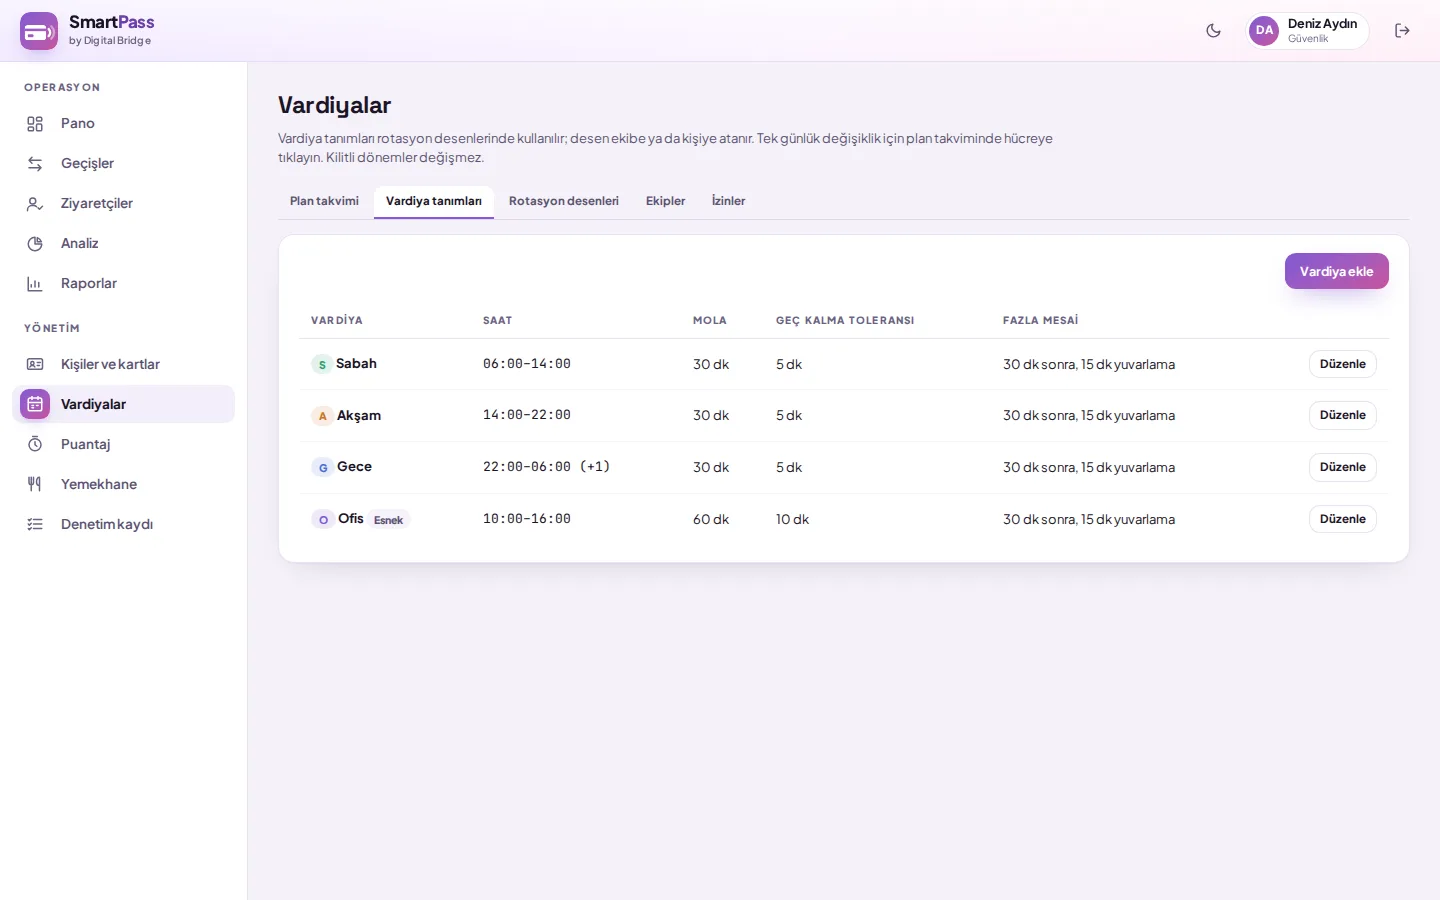Click the Puantaj stopwatch icon

[x=35, y=444]
